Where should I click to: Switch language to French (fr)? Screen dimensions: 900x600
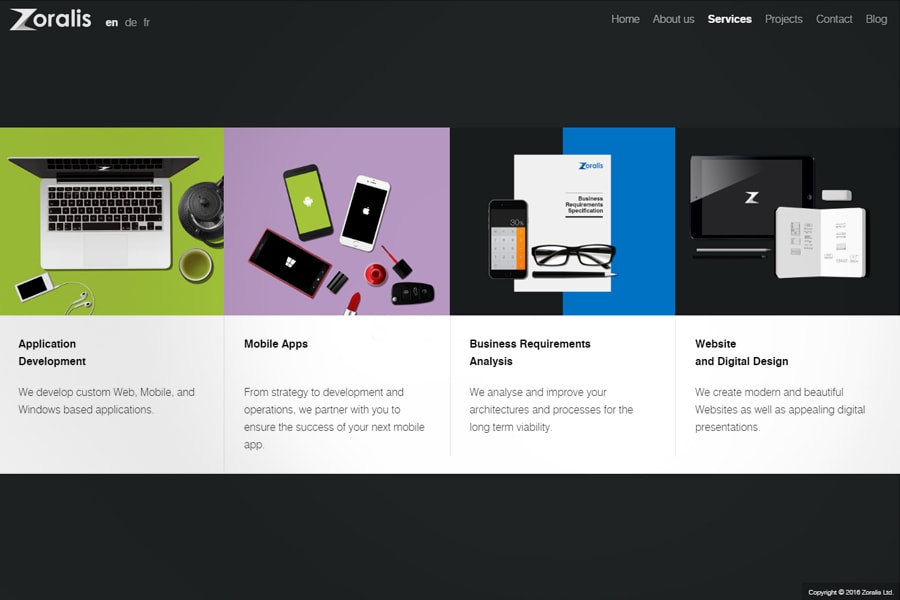[x=147, y=22]
